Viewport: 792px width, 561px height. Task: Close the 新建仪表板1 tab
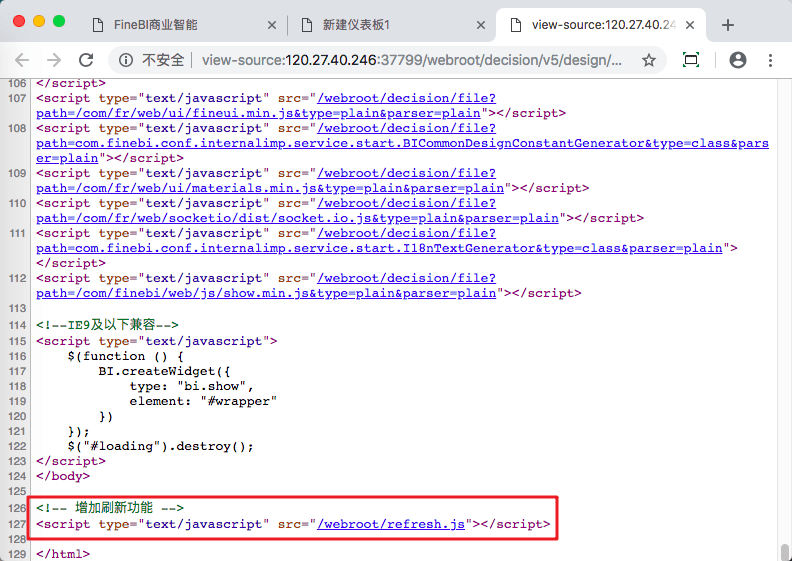click(x=481, y=25)
